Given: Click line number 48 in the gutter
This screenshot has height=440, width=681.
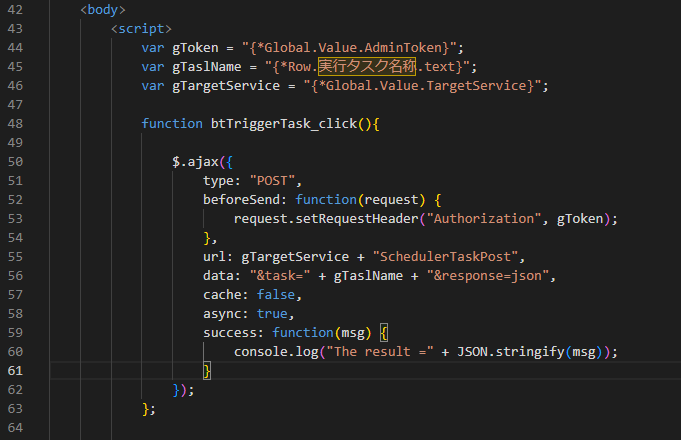Looking at the screenshot, I should pyautogui.click(x=15, y=124).
